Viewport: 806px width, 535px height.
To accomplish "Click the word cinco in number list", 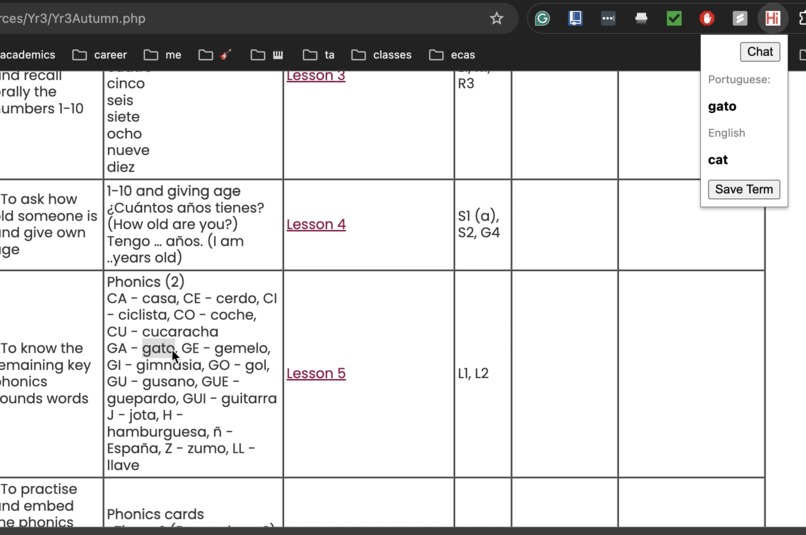I will (x=126, y=83).
